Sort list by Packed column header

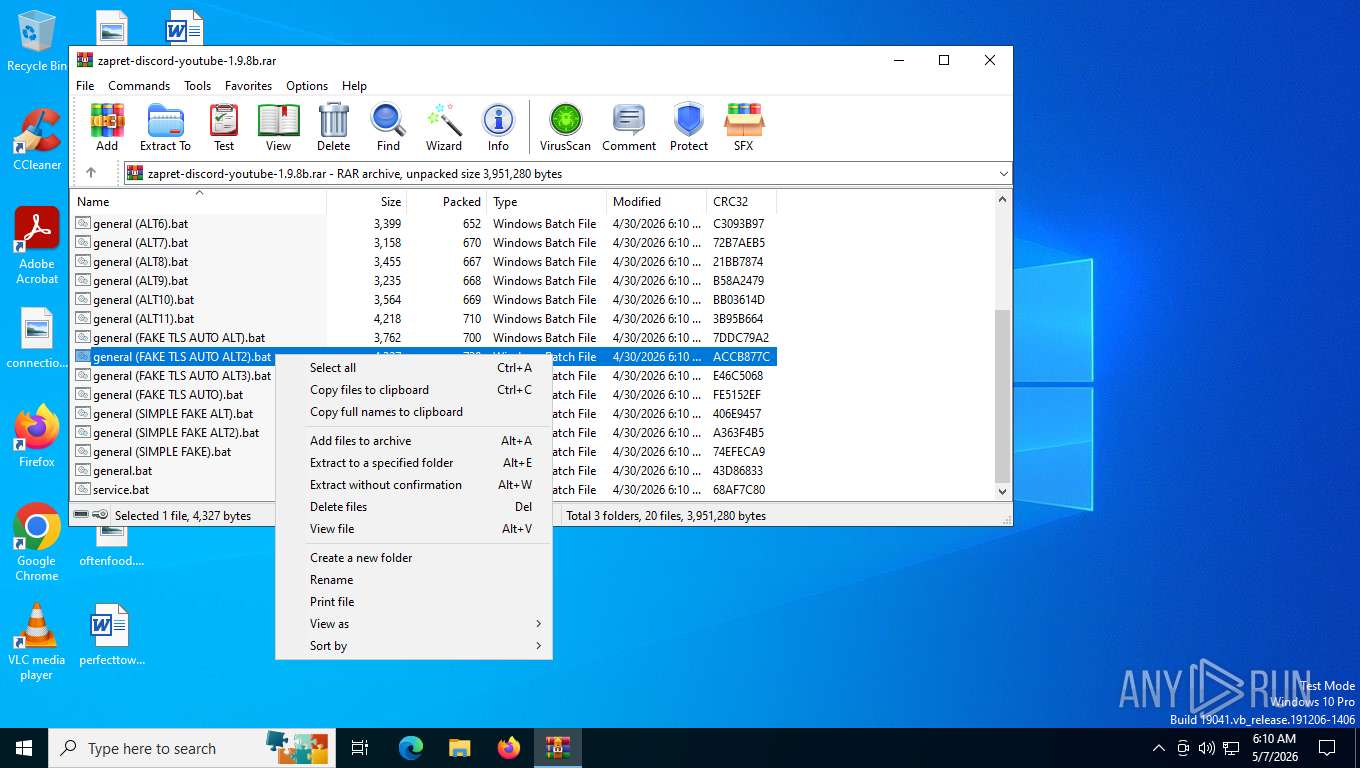pos(447,201)
